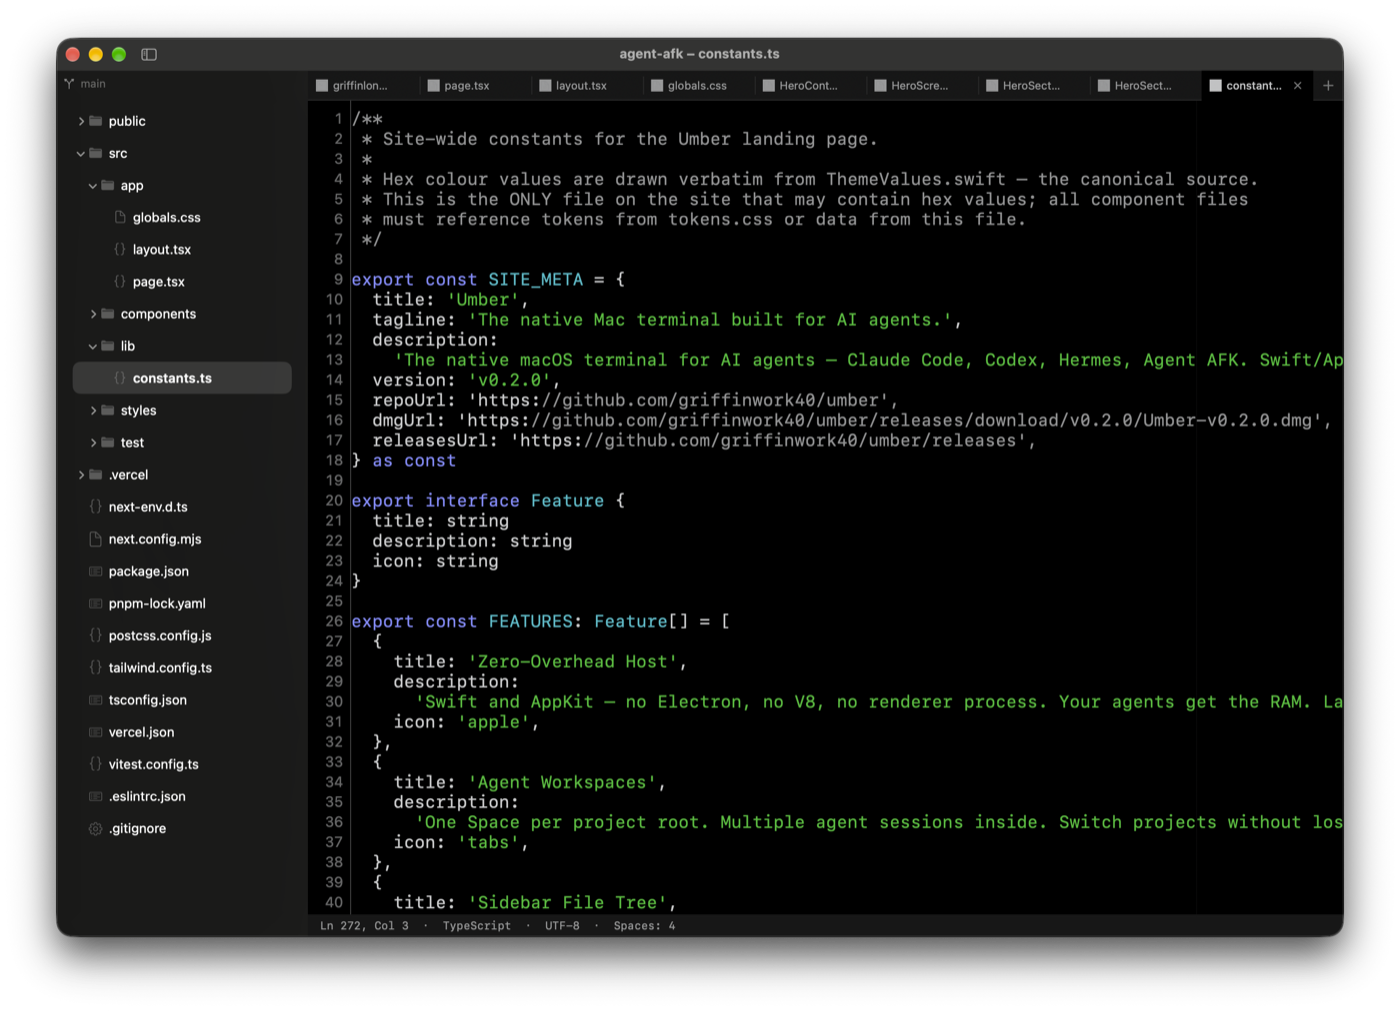Screen dimensions: 1400x1011
Task: Click the repoUrl GitHub link on line 15
Action: 678,400
